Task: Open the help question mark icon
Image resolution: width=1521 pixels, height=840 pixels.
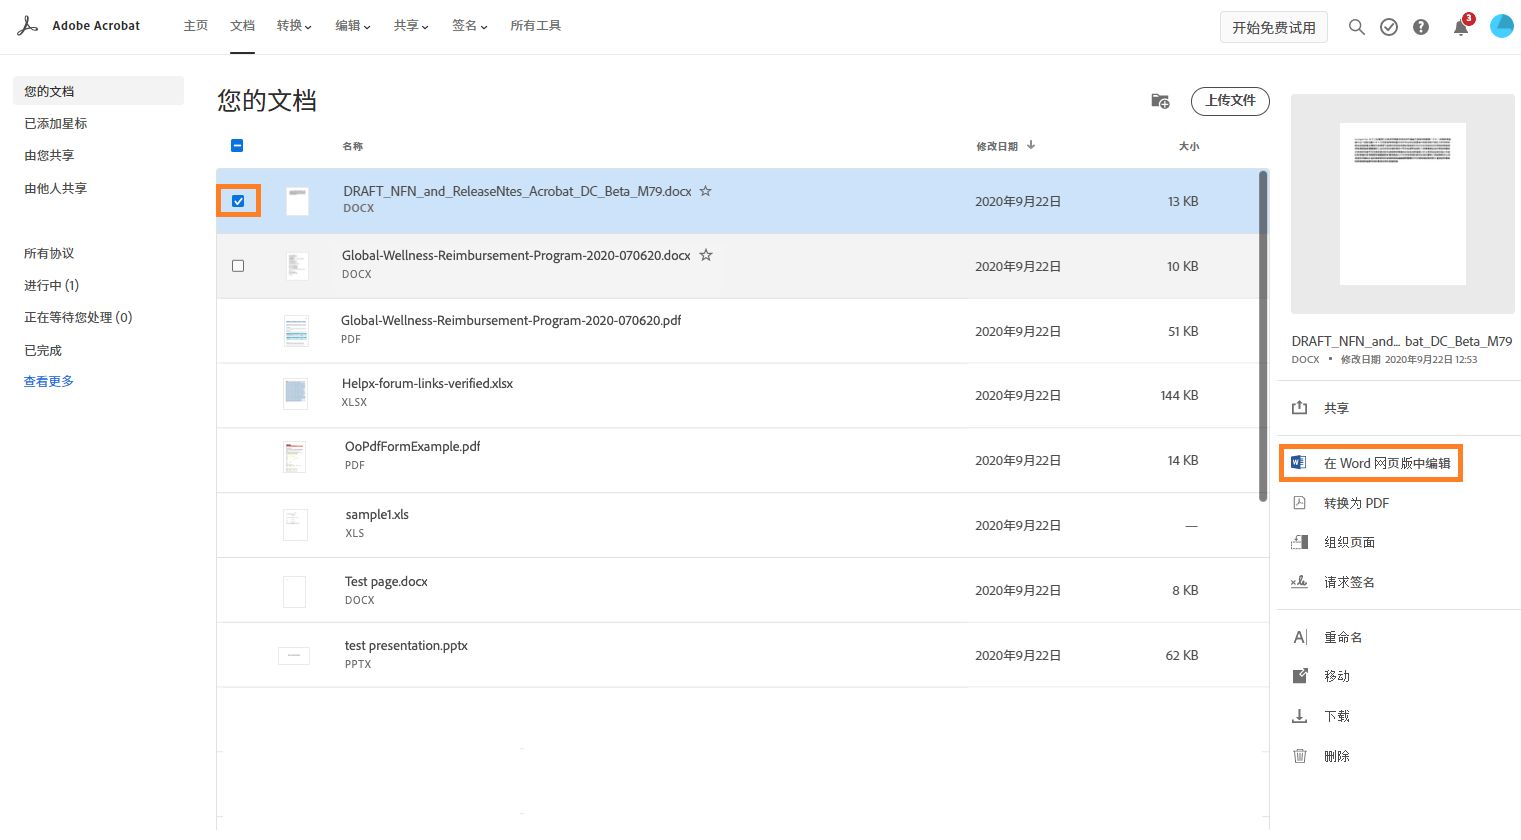Action: coord(1421,27)
